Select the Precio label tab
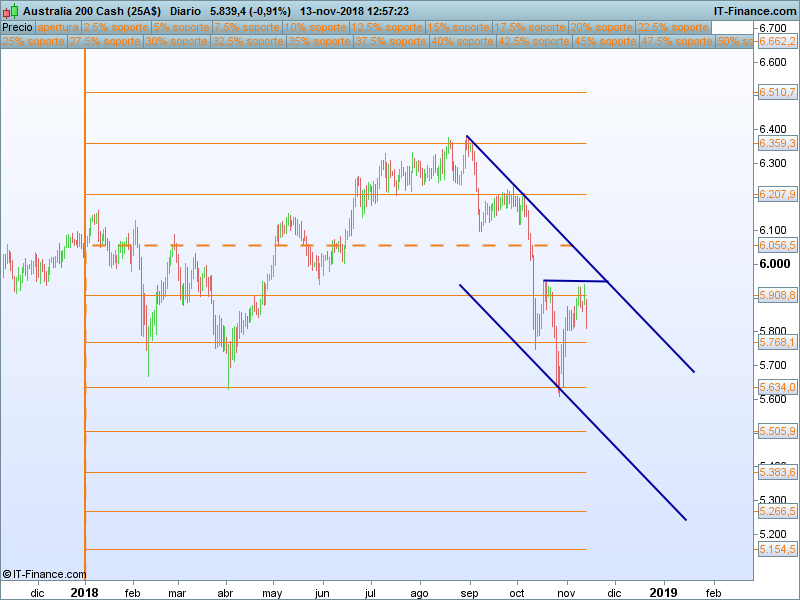Image resolution: width=800 pixels, height=600 pixels. (x=17, y=28)
